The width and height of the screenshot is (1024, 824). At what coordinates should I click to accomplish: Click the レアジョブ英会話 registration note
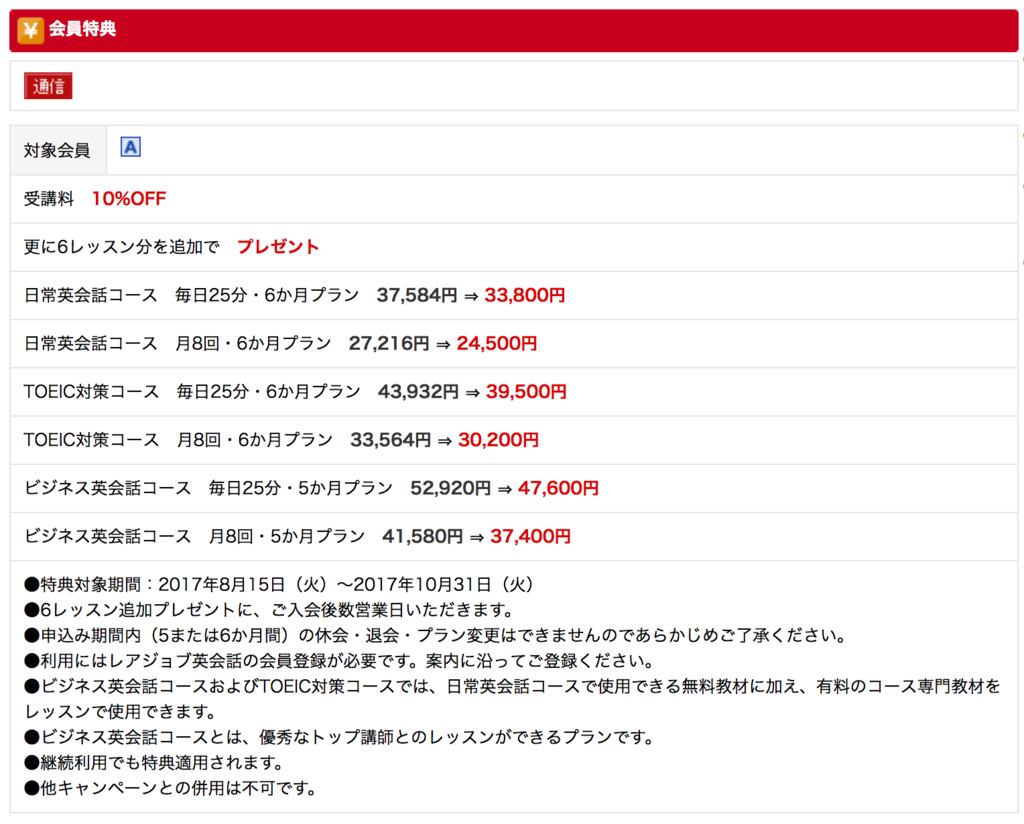click(340, 661)
